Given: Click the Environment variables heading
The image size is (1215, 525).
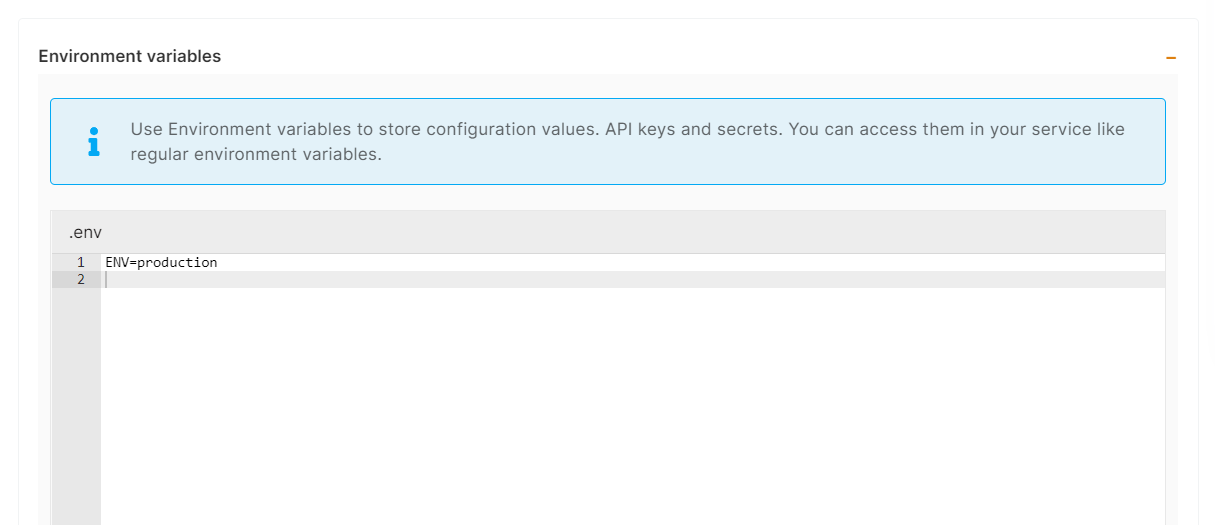Looking at the screenshot, I should (129, 57).
